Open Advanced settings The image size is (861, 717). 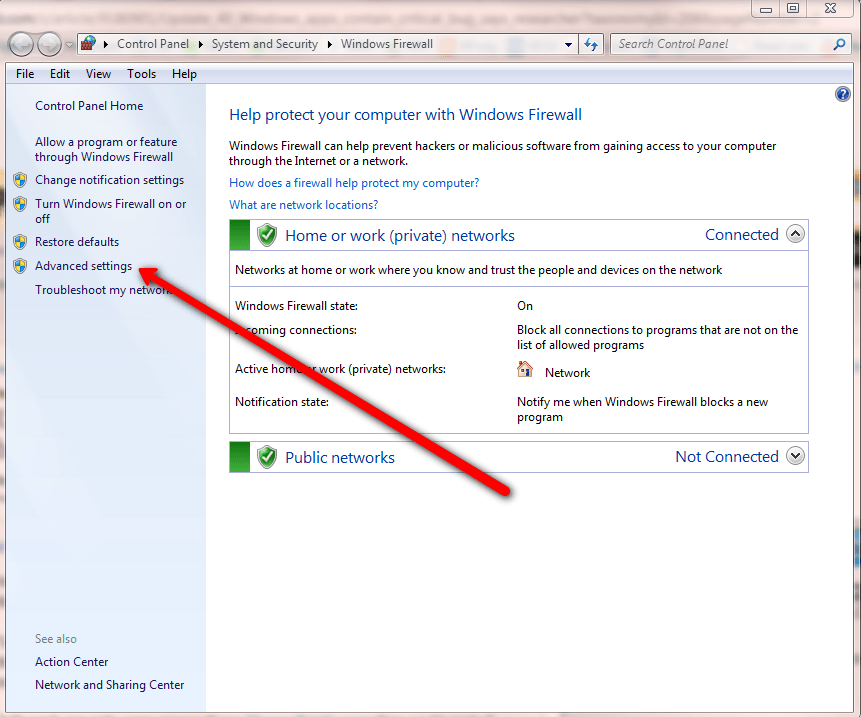click(x=83, y=266)
